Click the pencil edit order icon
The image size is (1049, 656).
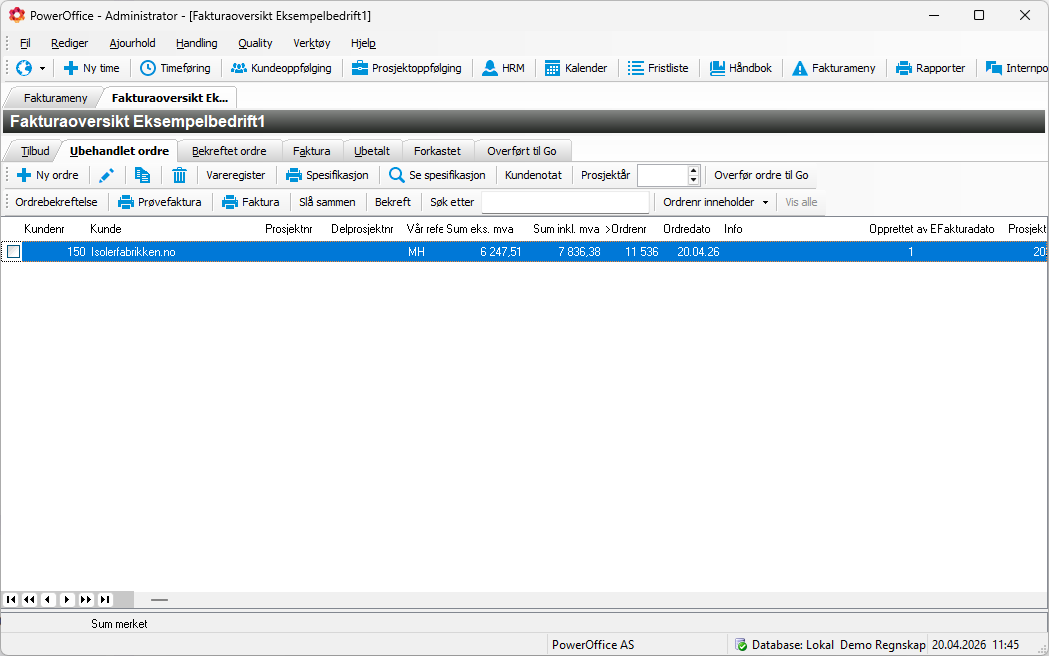click(107, 175)
